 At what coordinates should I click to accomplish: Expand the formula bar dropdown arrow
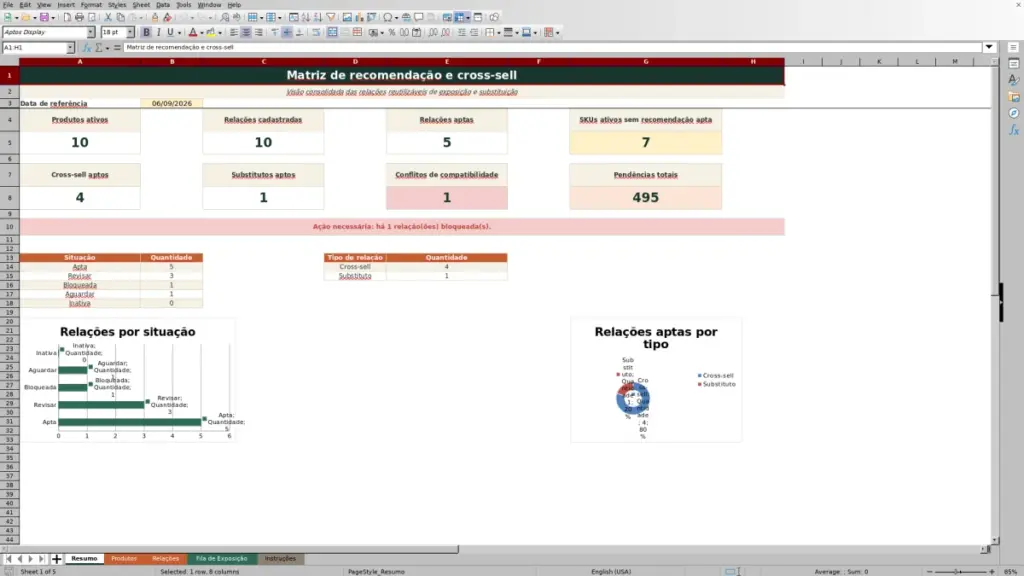989,47
